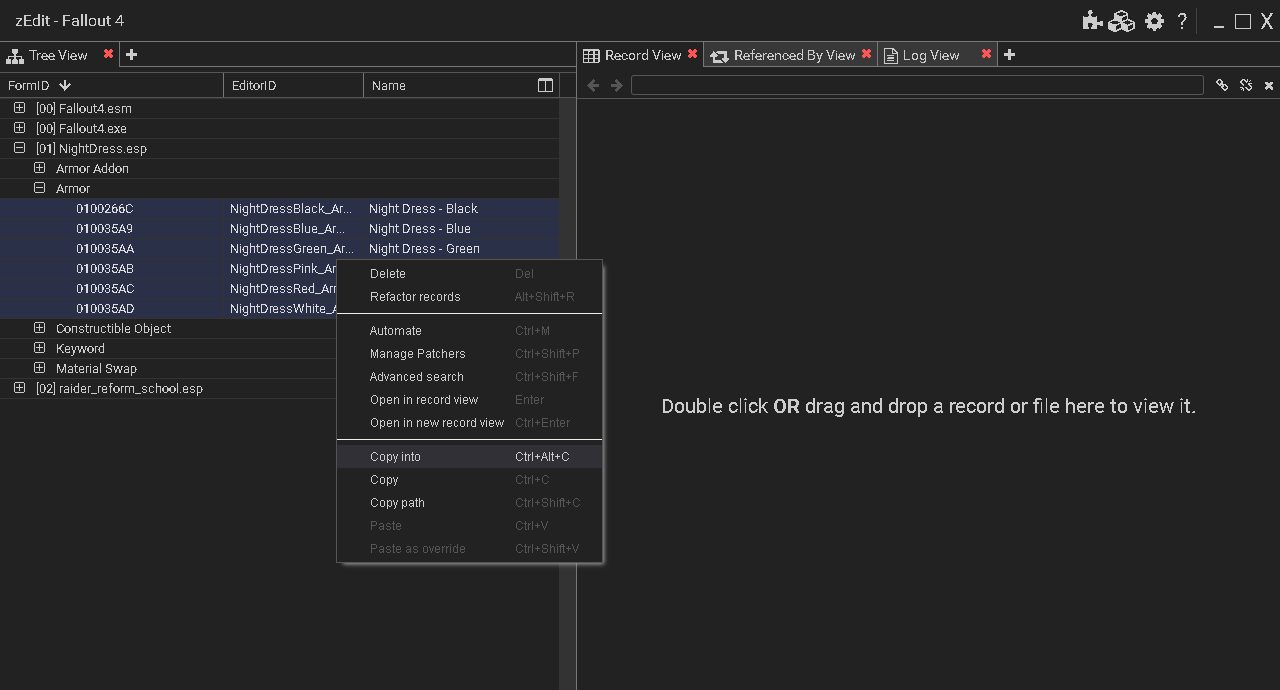Screen dimensions: 1280x690
Task: Open Advanced search menu item
Action: [470, 377]
